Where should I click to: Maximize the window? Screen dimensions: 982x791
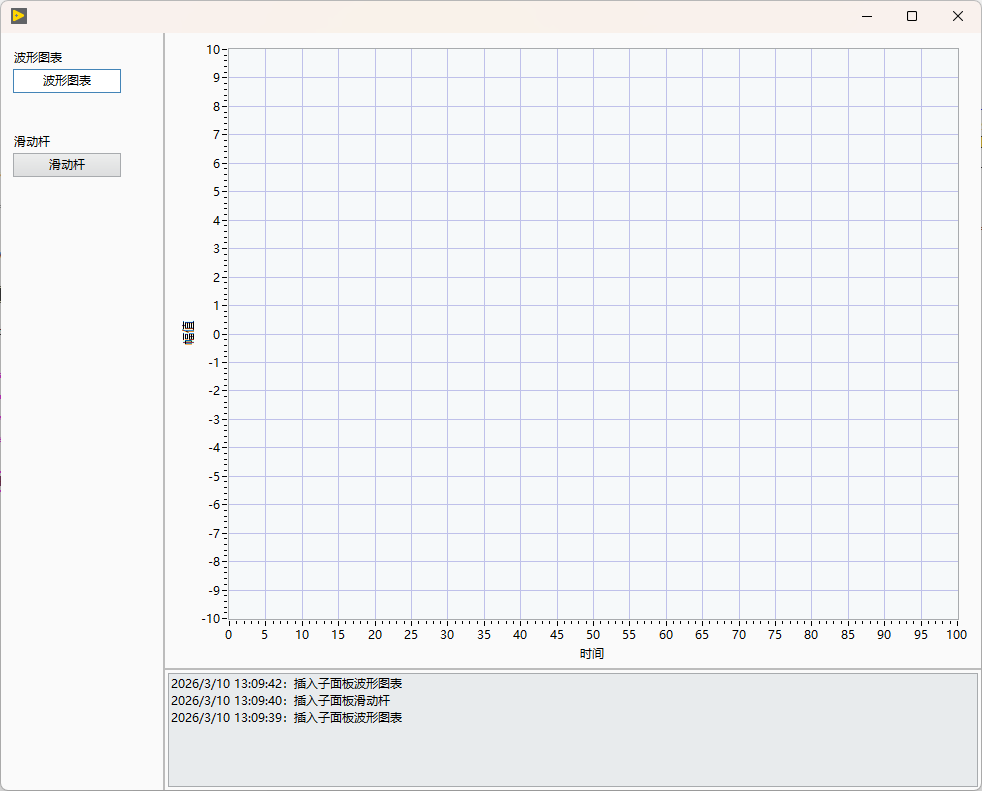tap(912, 16)
